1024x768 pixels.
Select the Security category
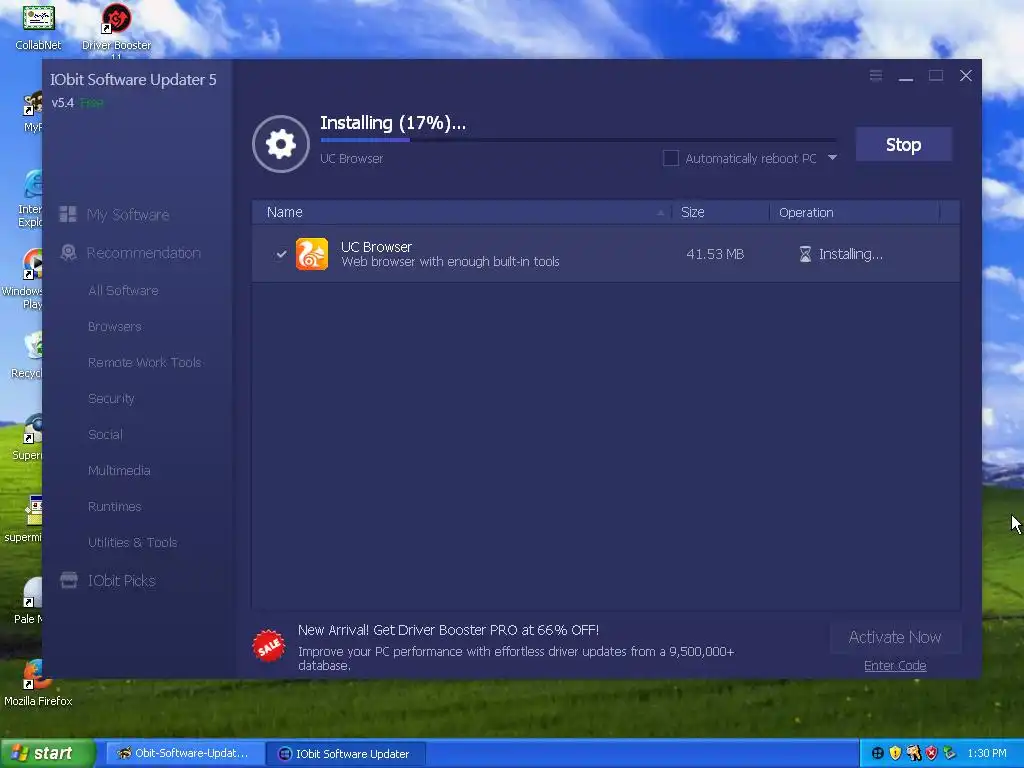[111, 398]
